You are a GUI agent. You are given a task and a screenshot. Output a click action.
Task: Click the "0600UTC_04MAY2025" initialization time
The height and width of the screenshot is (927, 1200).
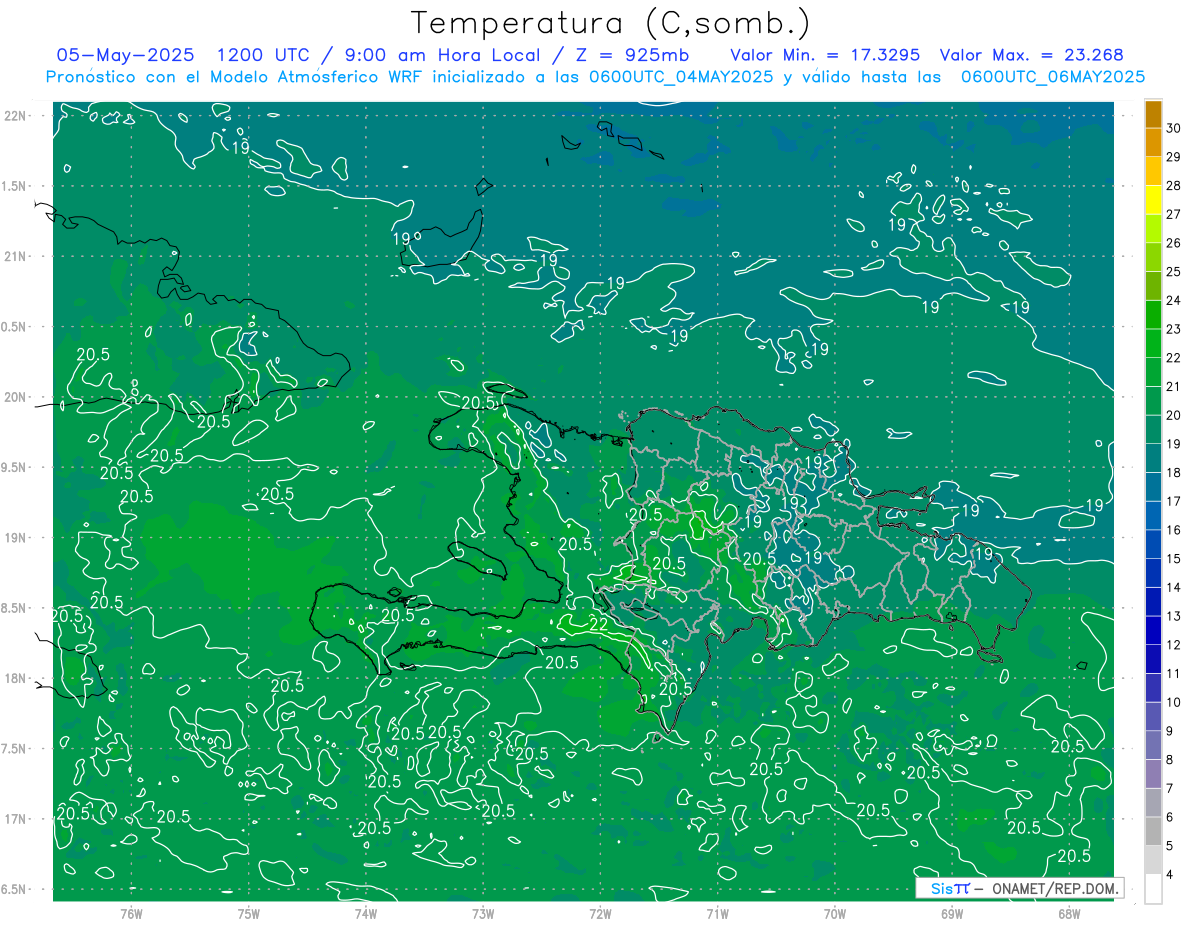tap(680, 76)
